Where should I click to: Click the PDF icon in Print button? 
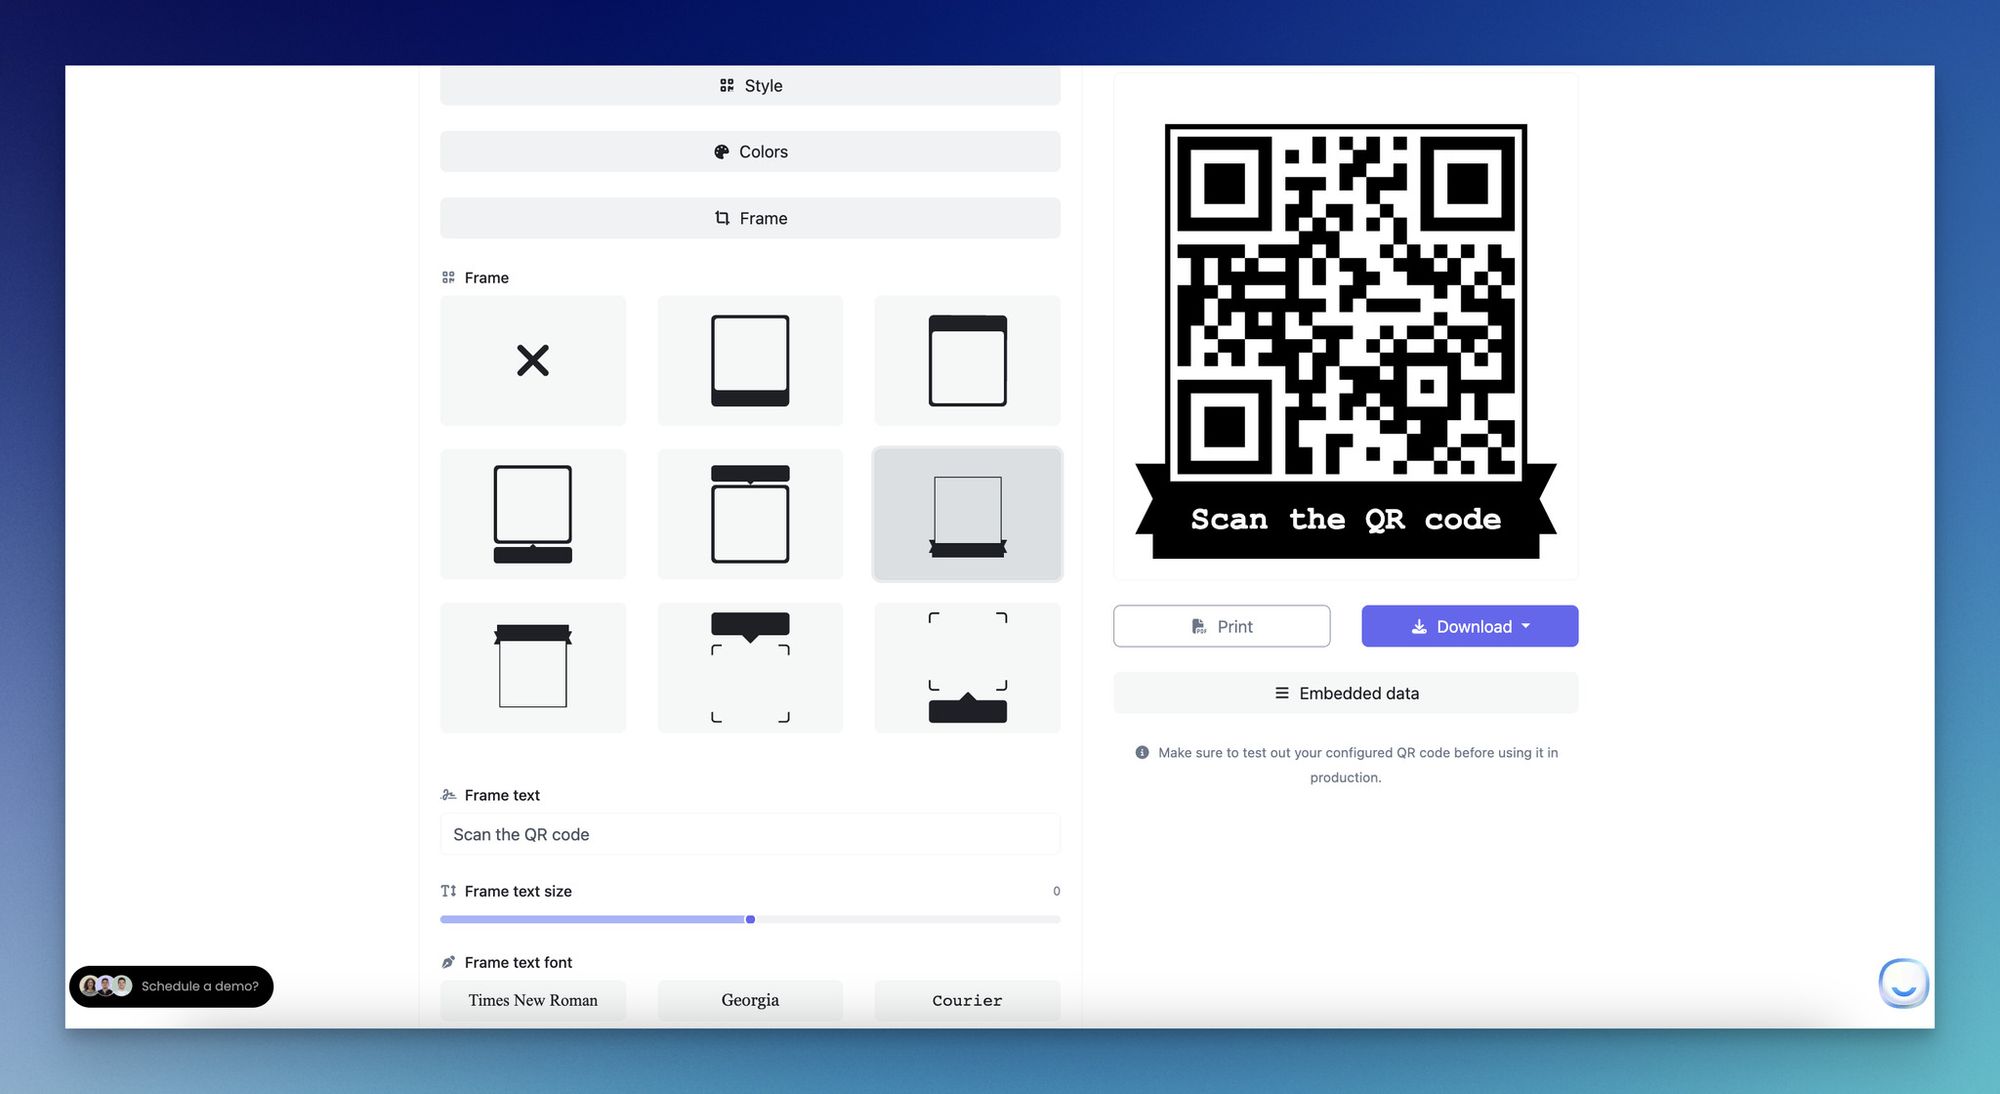1199,626
